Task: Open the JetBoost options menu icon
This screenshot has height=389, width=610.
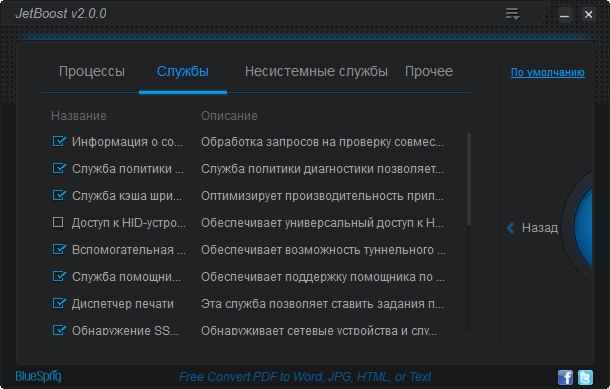Action: pyautogui.click(x=513, y=14)
